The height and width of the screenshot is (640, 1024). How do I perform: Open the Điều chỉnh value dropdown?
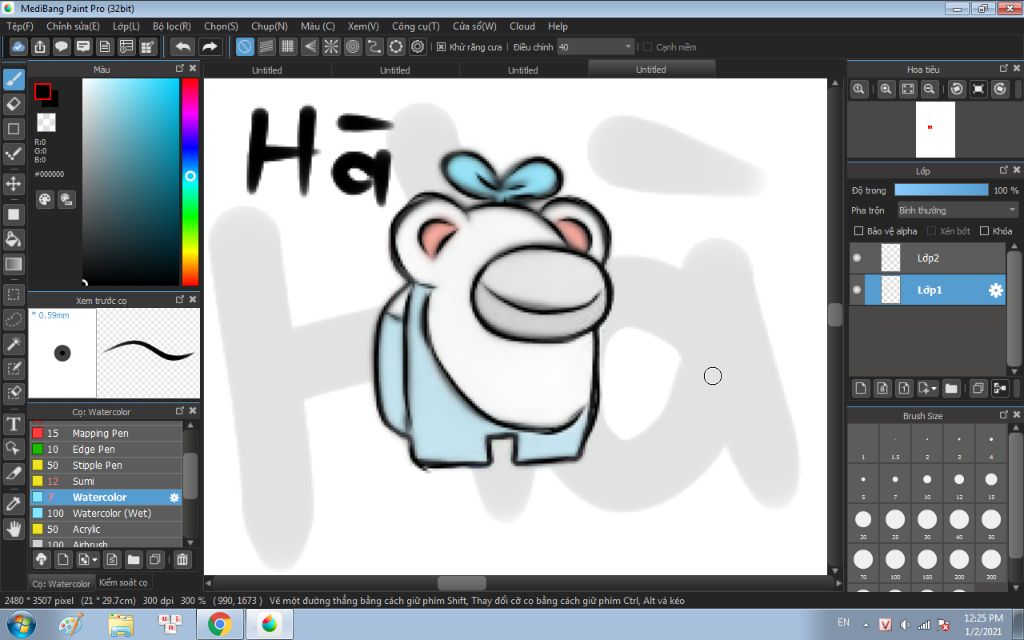point(596,47)
